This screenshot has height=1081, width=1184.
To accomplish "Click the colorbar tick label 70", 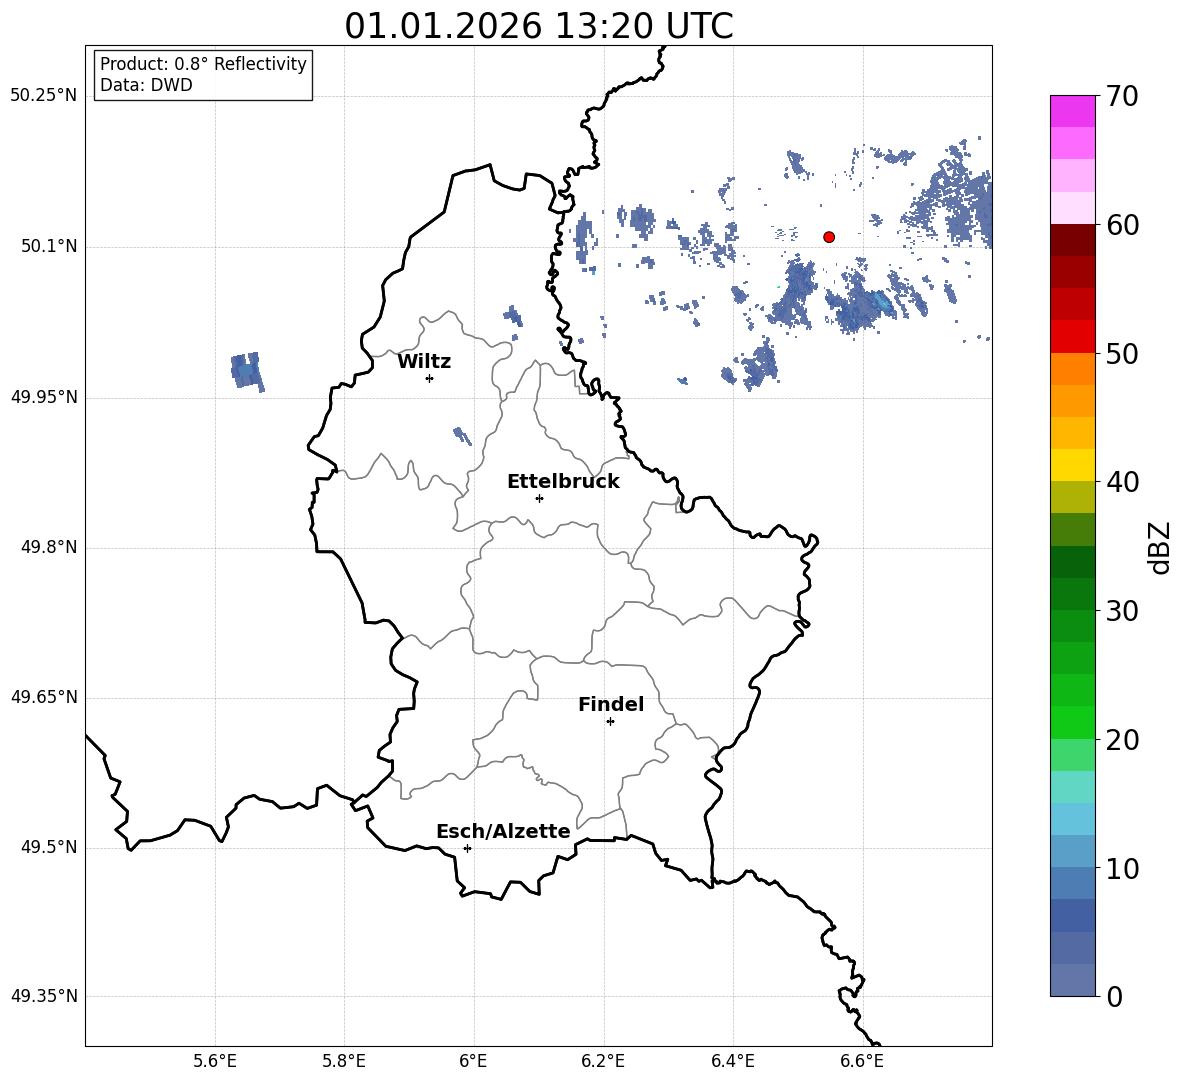I will 1122,97.
